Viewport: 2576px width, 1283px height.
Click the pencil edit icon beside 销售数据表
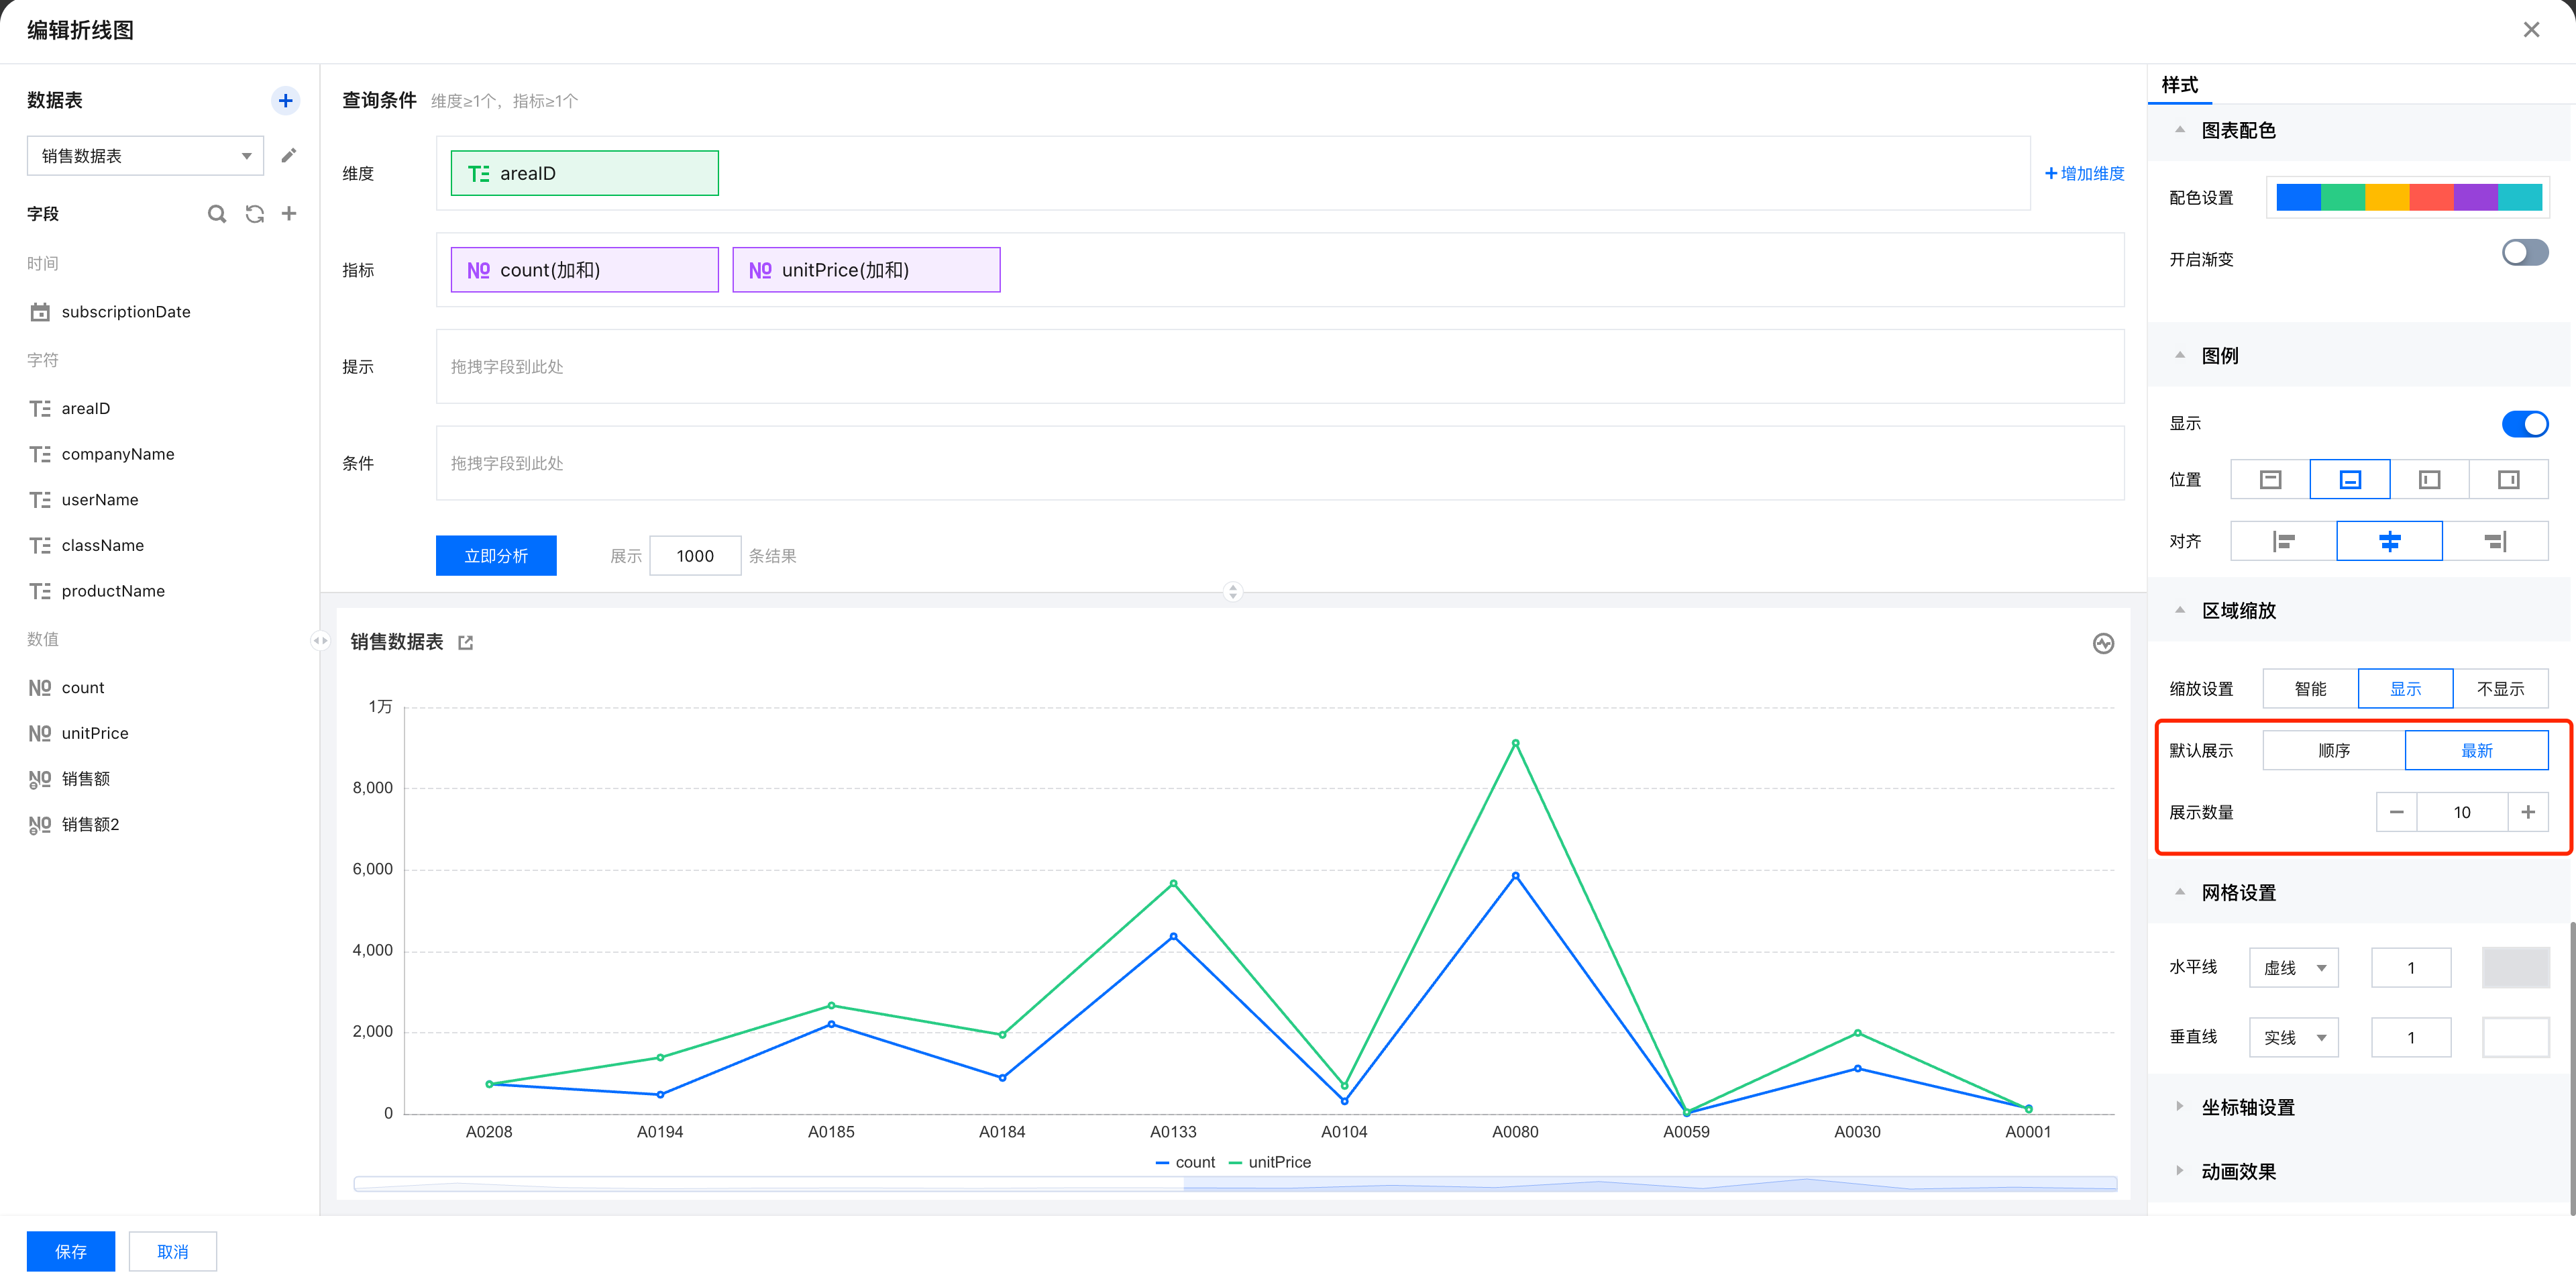pos(288,155)
